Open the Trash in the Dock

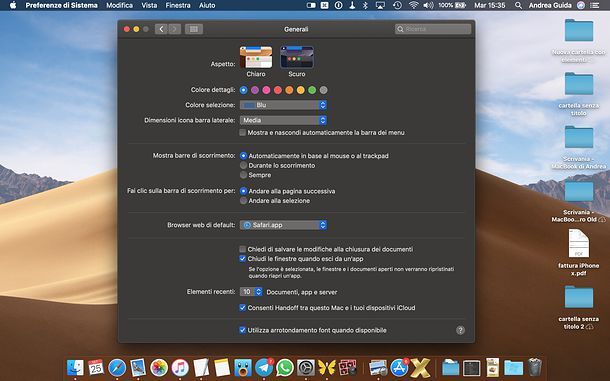coord(535,367)
